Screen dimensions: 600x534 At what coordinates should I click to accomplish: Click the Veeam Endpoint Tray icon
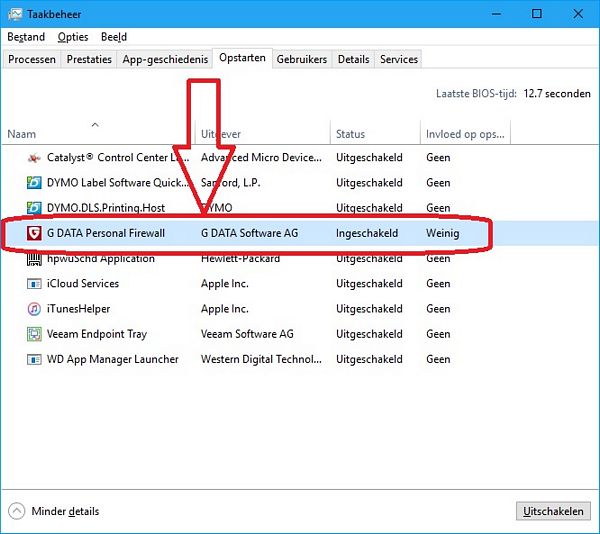tap(34, 334)
